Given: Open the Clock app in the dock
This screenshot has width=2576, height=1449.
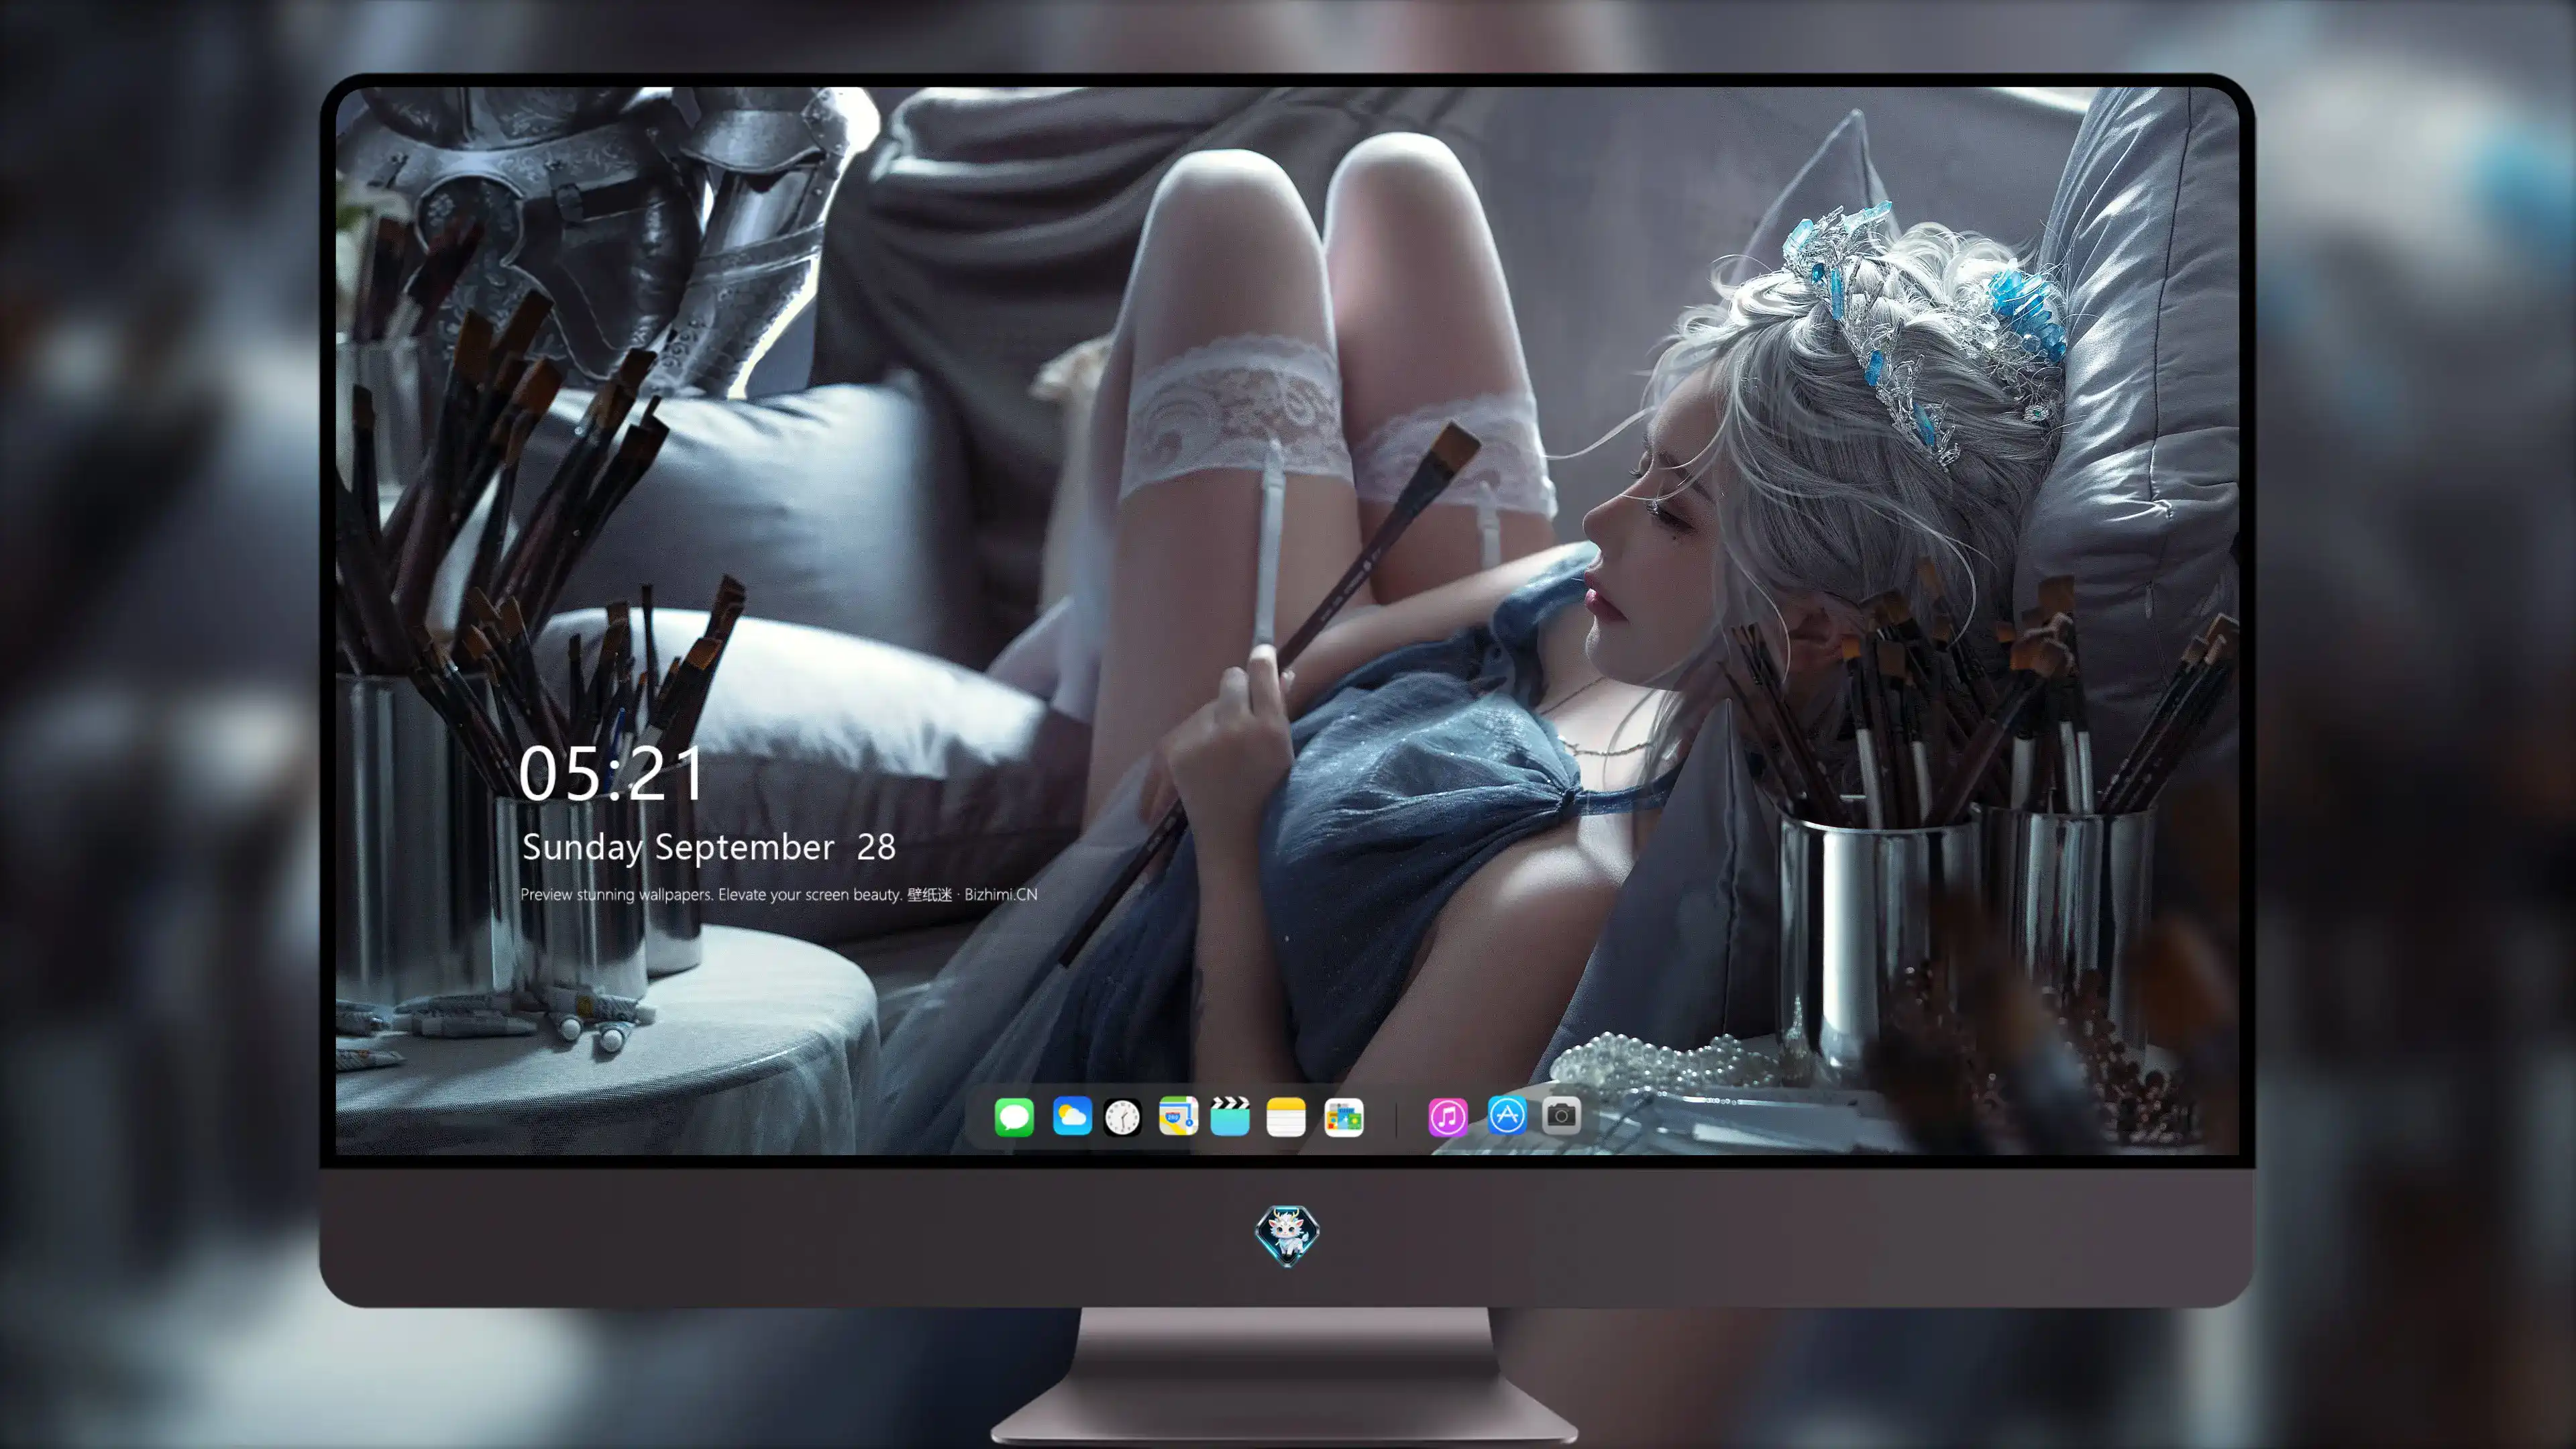Looking at the screenshot, I should click(1122, 1117).
